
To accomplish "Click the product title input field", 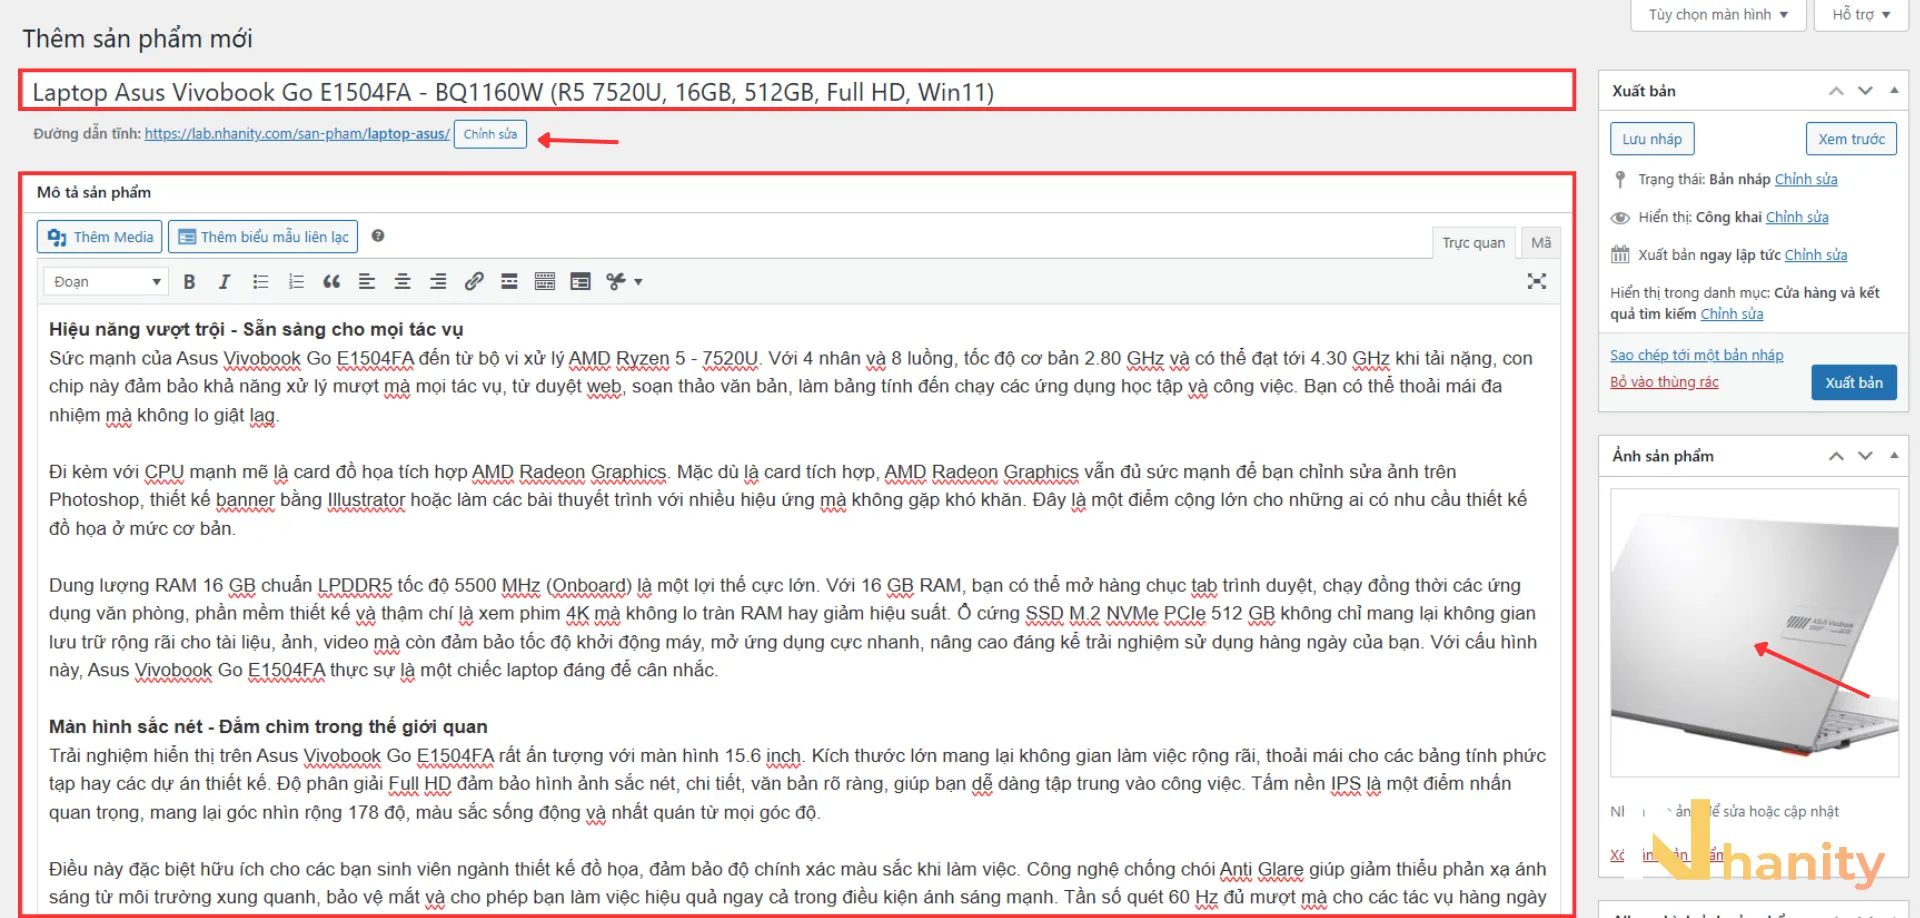I will [797, 91].
